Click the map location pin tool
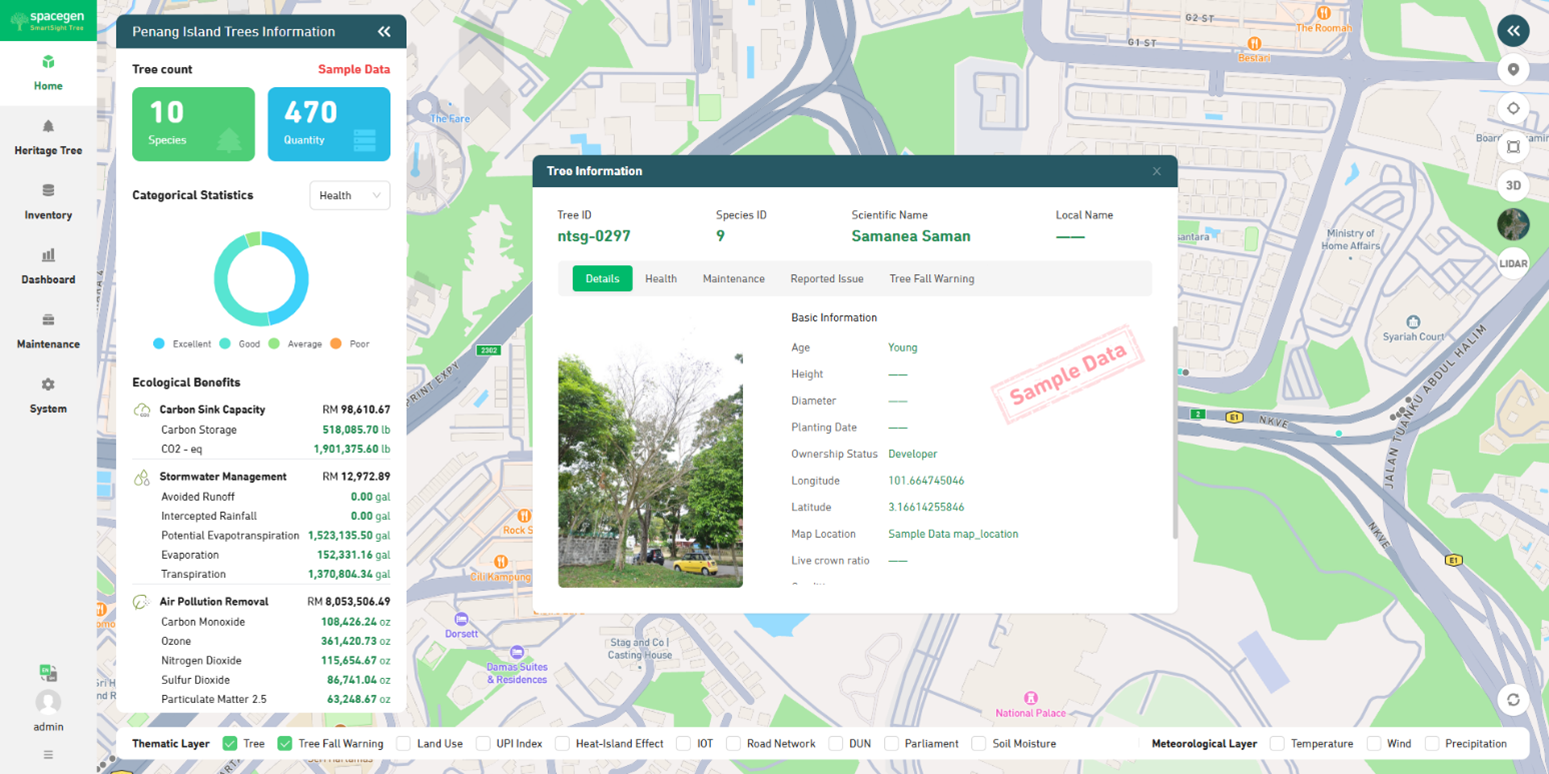The height and width of the screenshot is (774, 1549). coord(1513,70)
